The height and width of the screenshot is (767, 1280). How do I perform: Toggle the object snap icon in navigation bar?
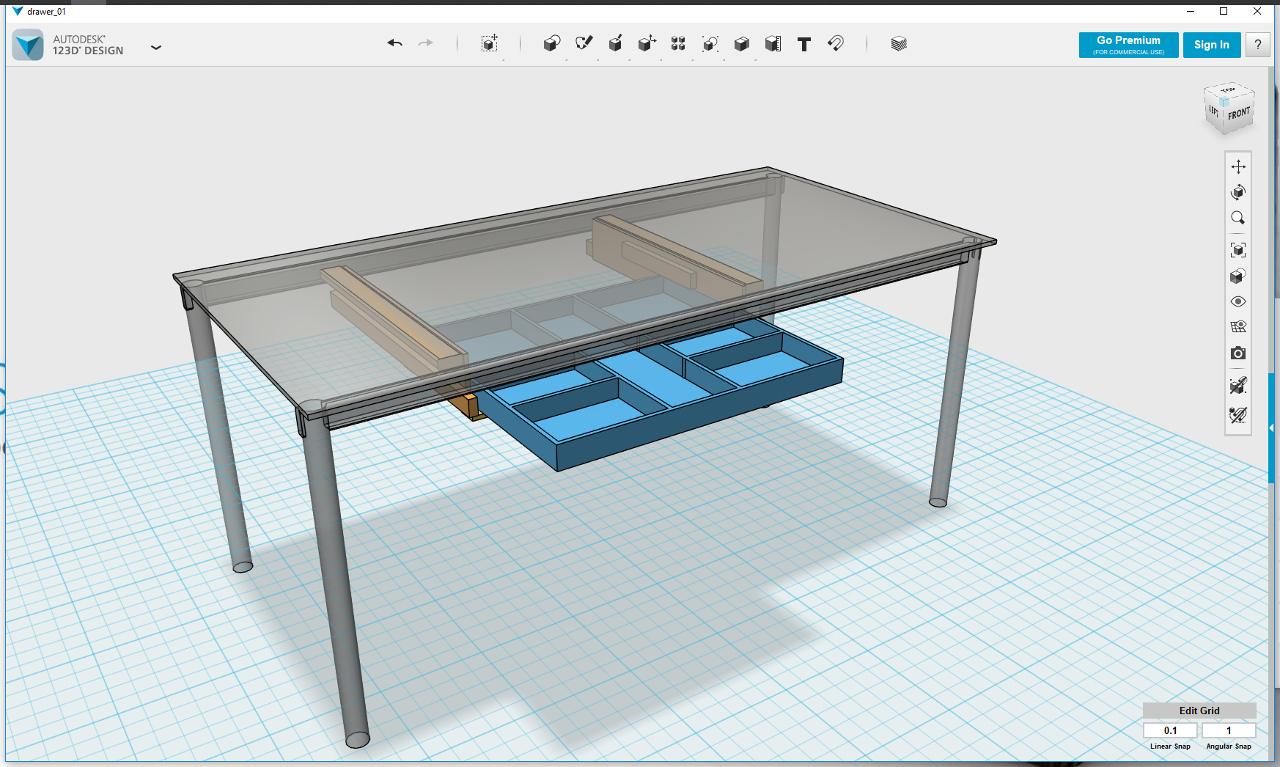tap(1238, 386)
